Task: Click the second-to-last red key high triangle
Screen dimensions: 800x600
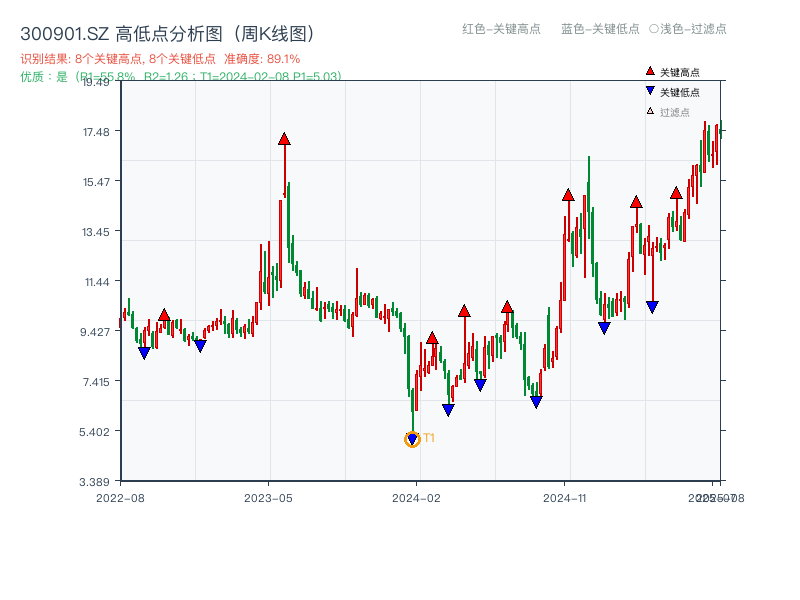Action: click(x=636, y=202)
